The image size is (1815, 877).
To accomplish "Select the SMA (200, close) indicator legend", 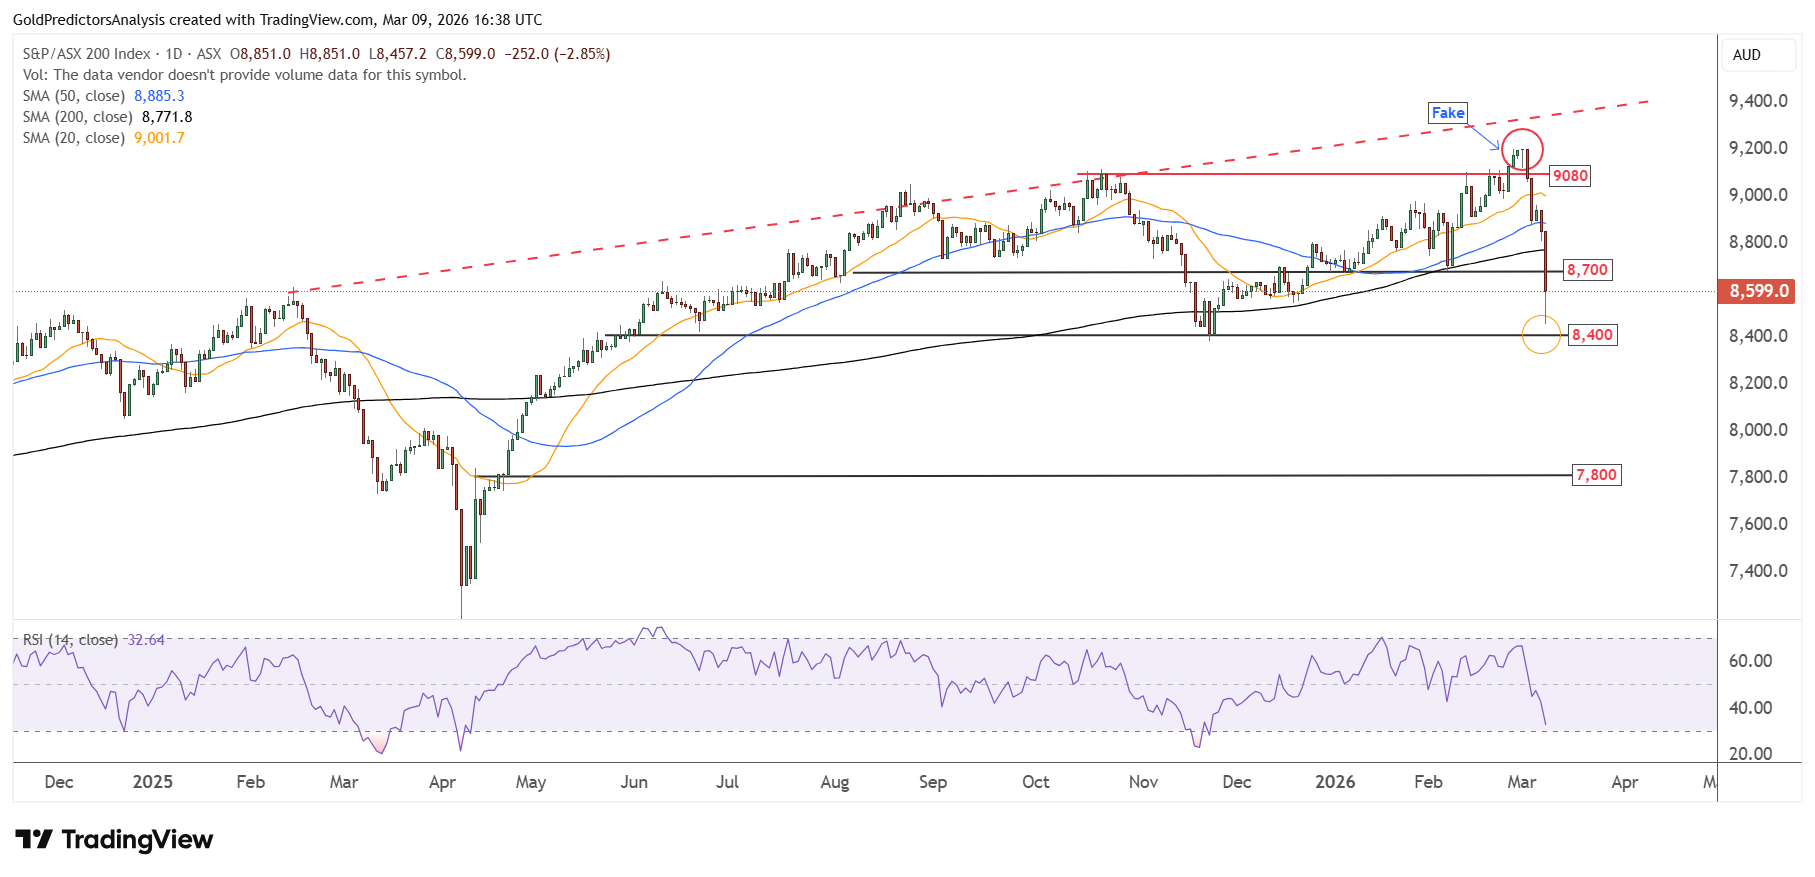I will click(108, 117).
